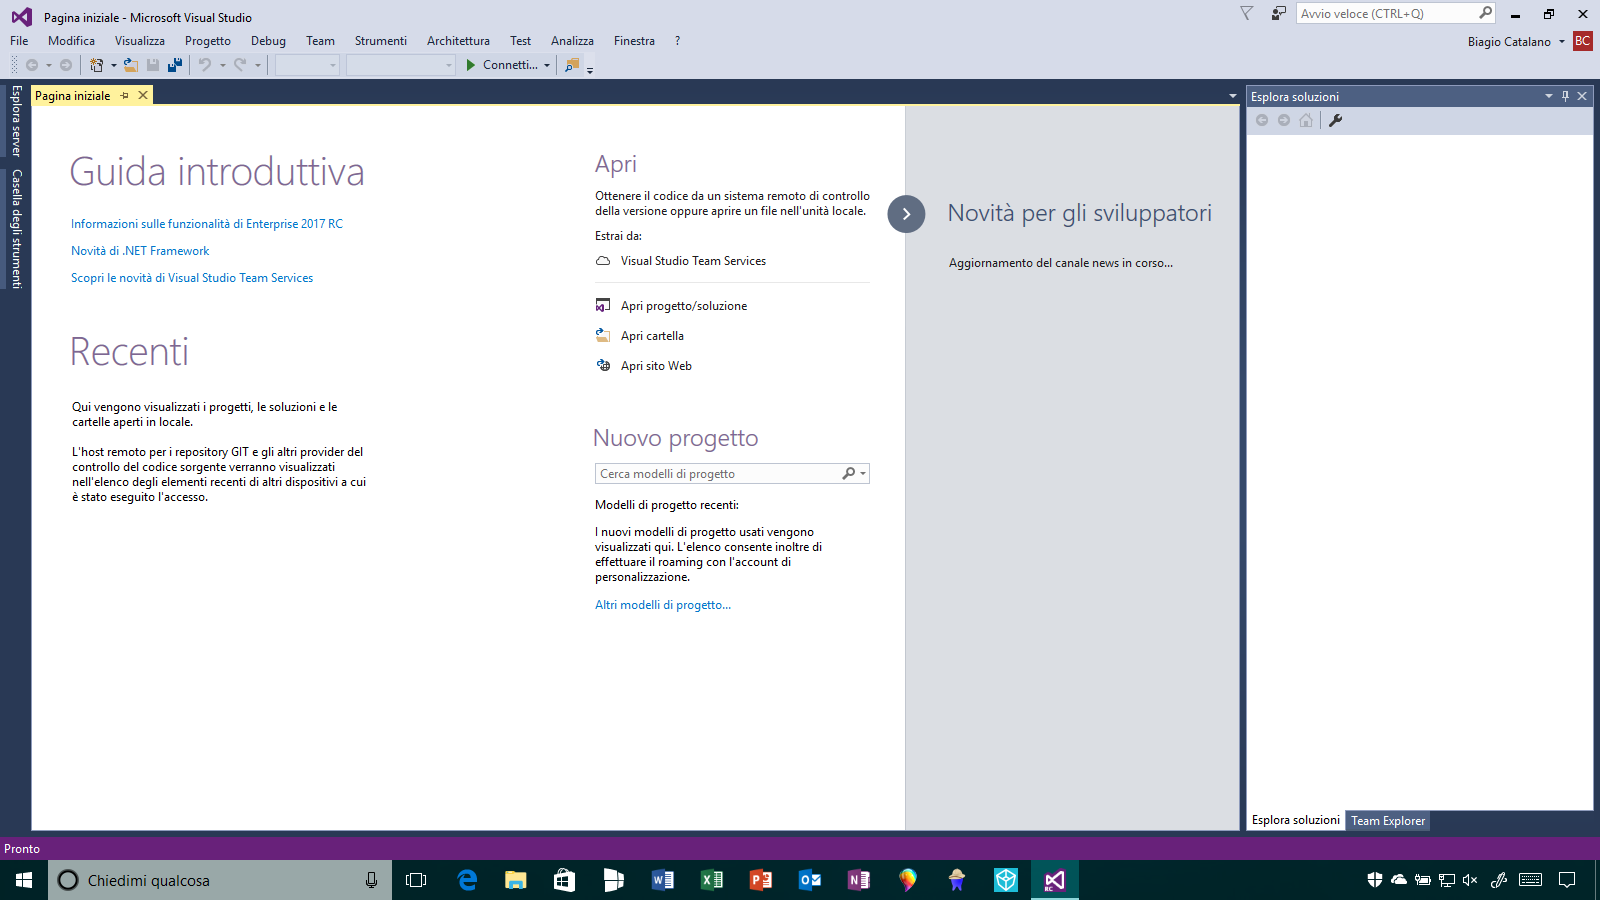Close the Esplora soluzioni panel
The height and width of the screenshot is (900, 1600).
point(1582,96)
